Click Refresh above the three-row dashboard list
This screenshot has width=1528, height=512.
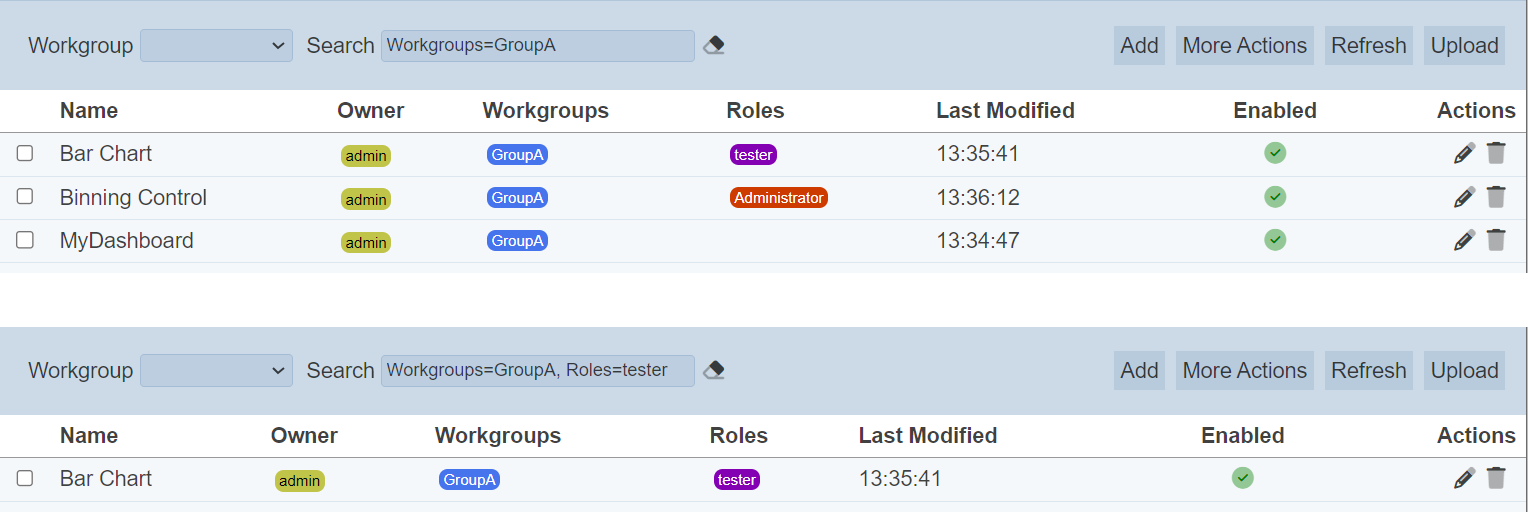pyautogui.click(x=1368, y=46)
